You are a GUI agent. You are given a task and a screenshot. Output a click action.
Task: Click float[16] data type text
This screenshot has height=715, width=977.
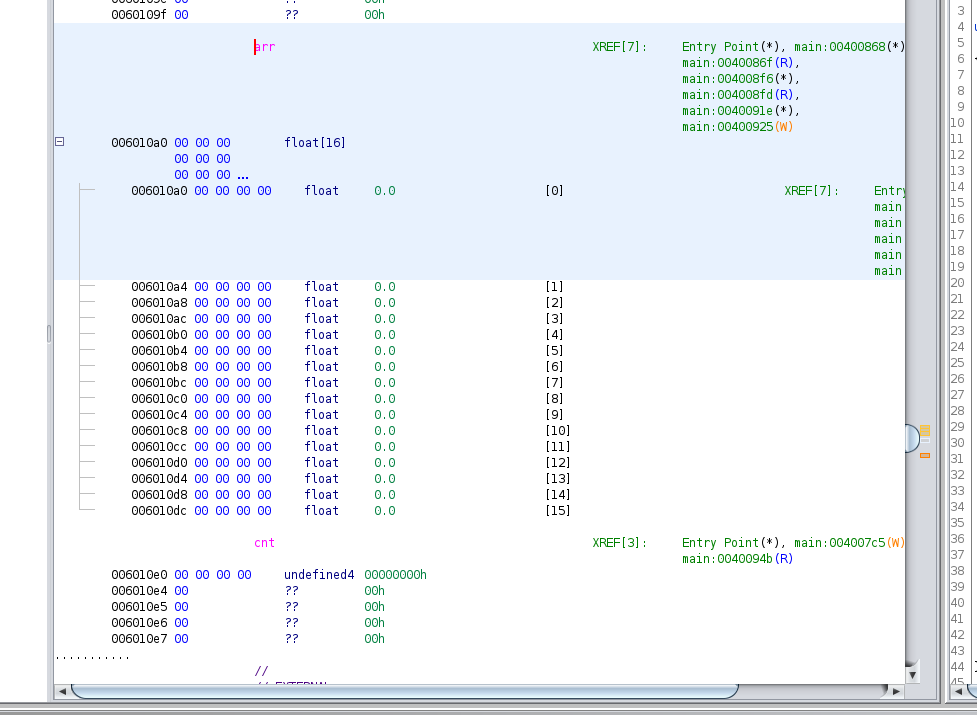315,143
